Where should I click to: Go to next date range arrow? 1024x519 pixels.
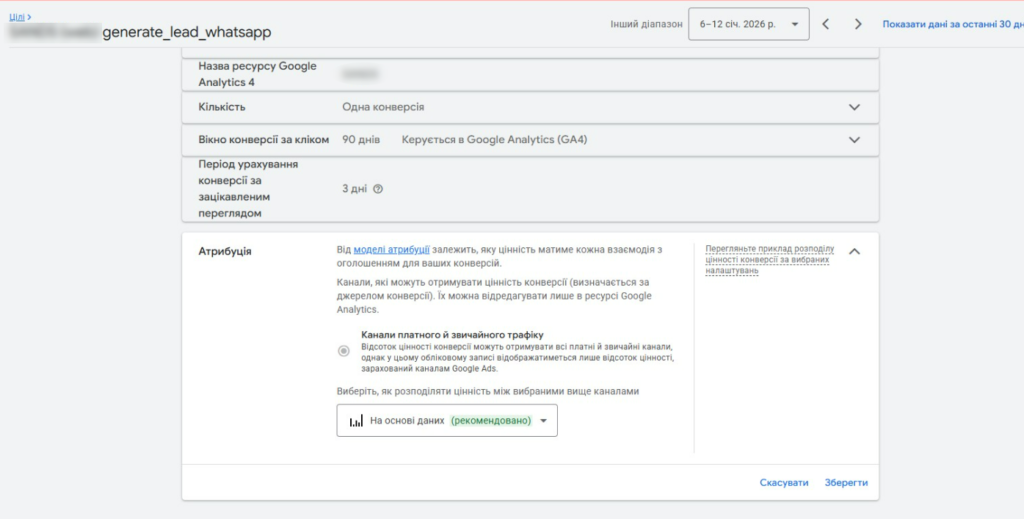(x=858, y=24)
